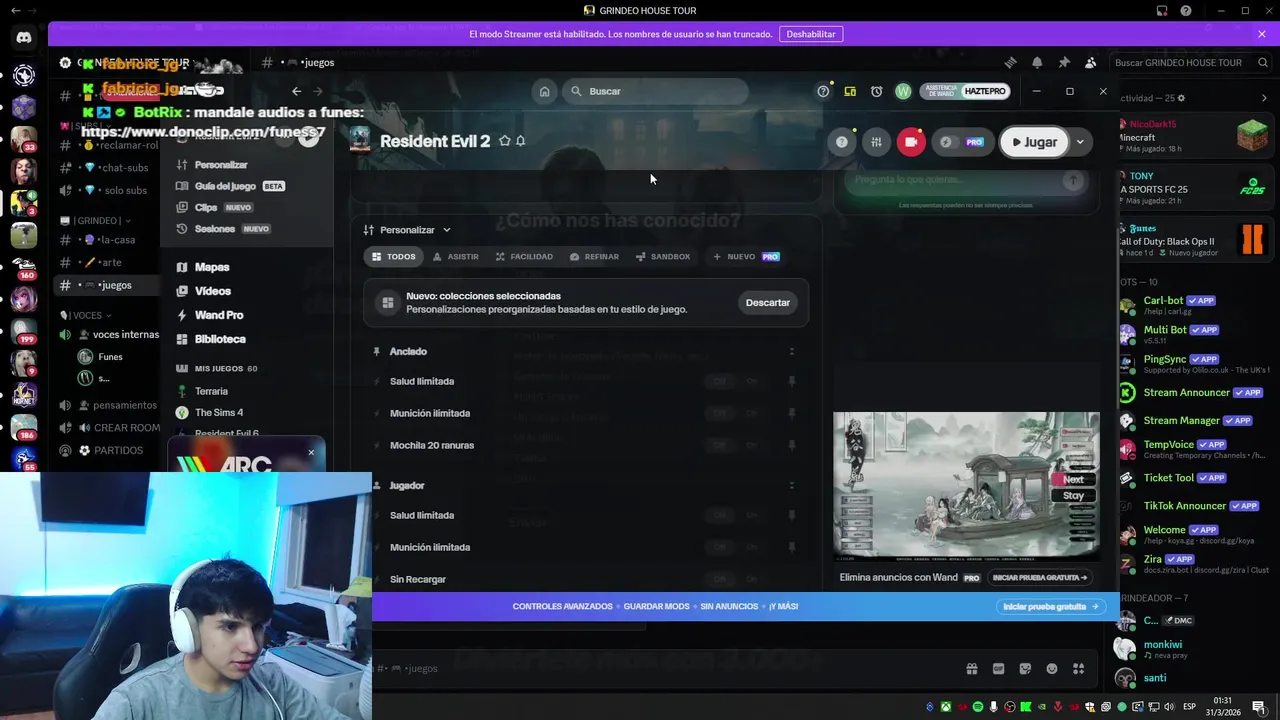Select the REFINAR tab

[594, 257]
